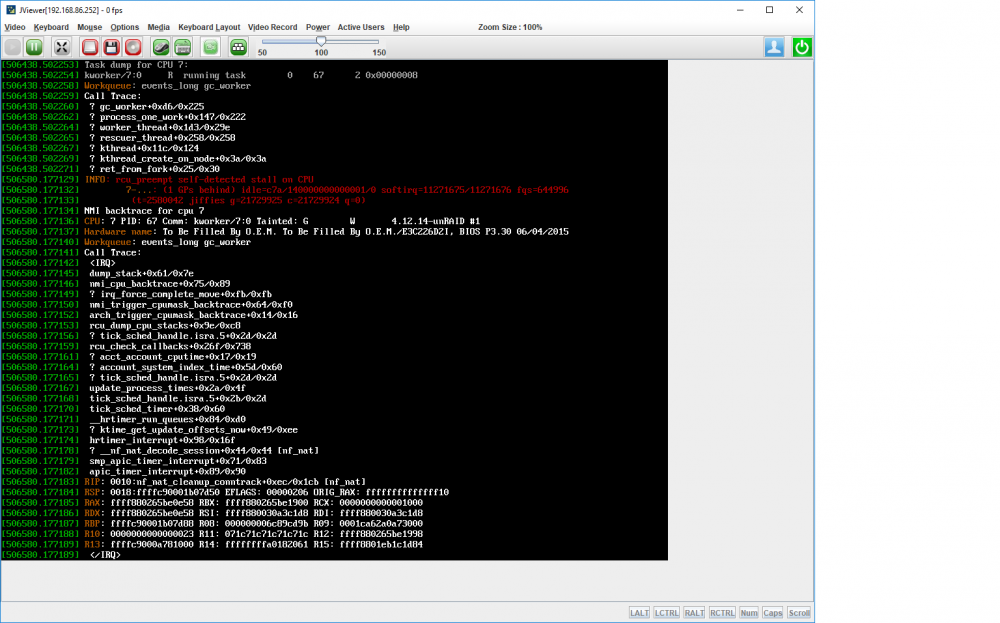Open the Help menu

401,27
